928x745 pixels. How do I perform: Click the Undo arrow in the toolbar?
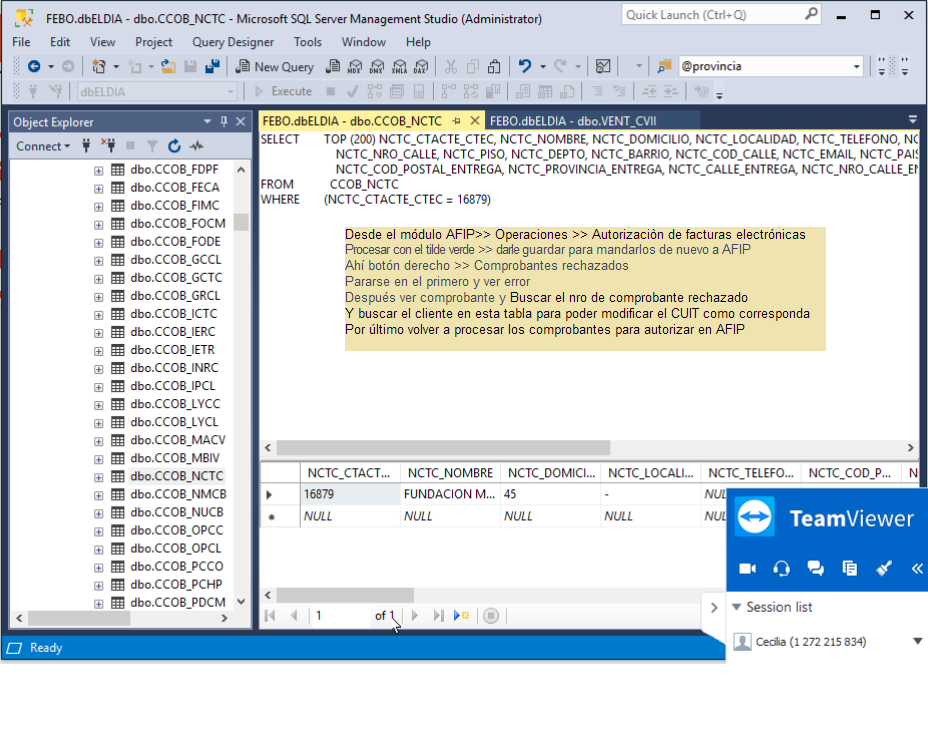tap(525, 67)
